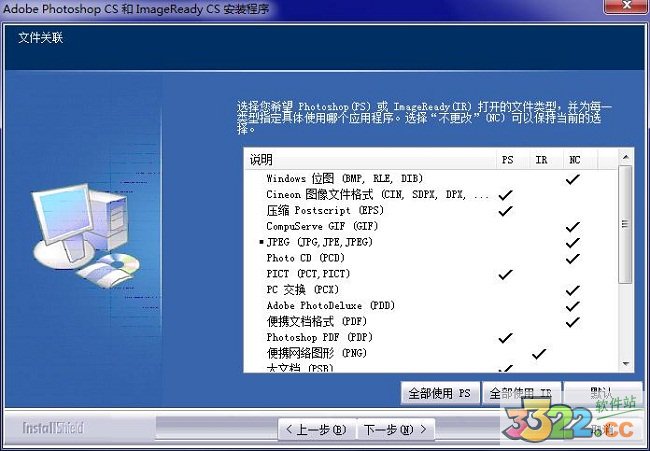Toggle PS checkmark for 压缩 Postscript row
This screenshot has width=650, height=451.
505,211
